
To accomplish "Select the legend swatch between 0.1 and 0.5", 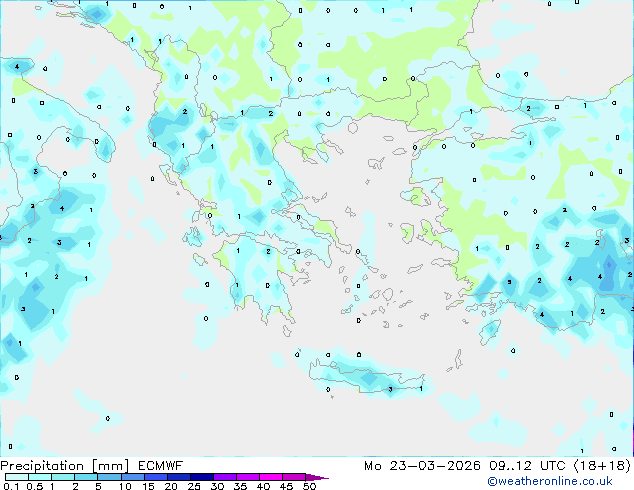I will pos(17,477).
